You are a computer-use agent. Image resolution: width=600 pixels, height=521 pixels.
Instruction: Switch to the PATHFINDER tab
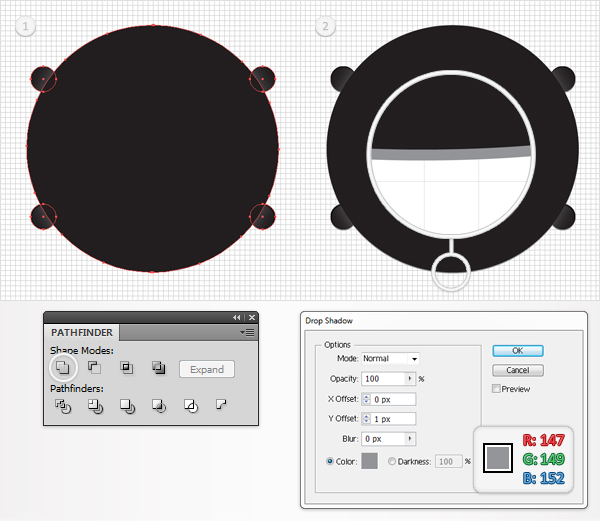(x=82, y=332)
